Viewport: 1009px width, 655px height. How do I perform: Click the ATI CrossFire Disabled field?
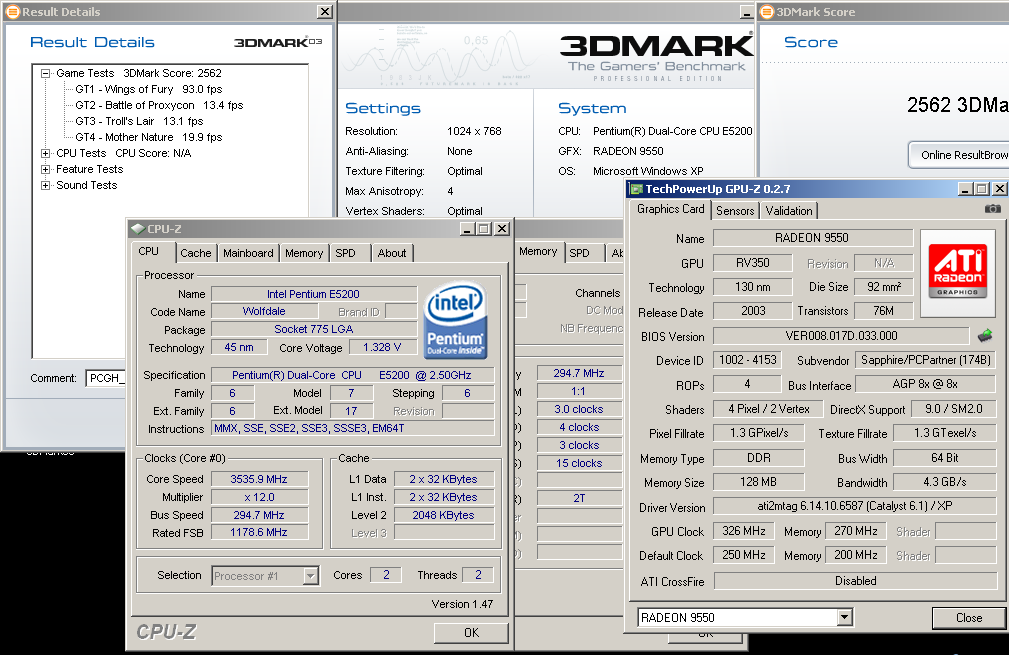(x=855, y=581)
